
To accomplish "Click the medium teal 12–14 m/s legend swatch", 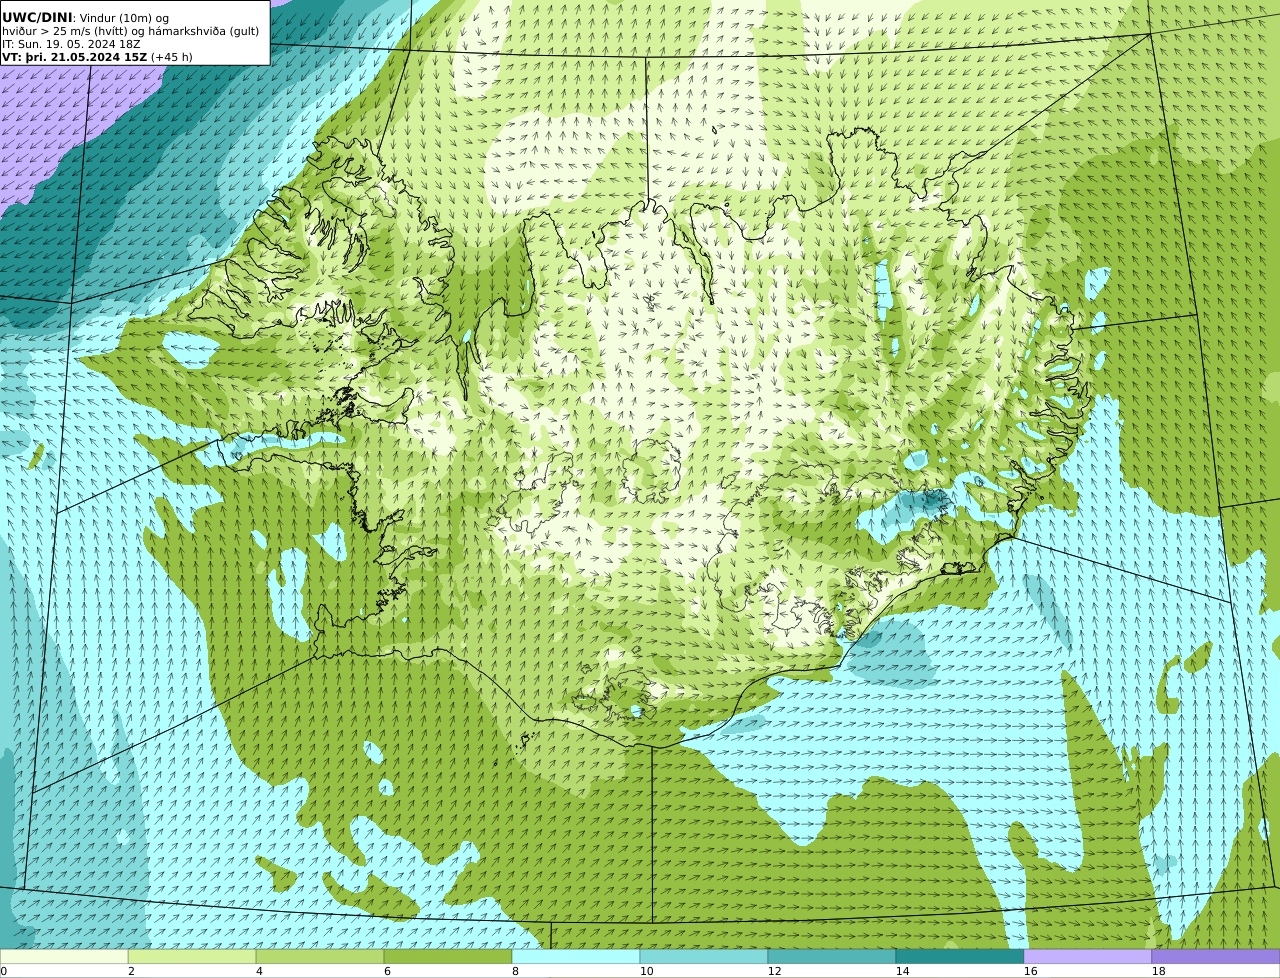I will click(832, 956).
